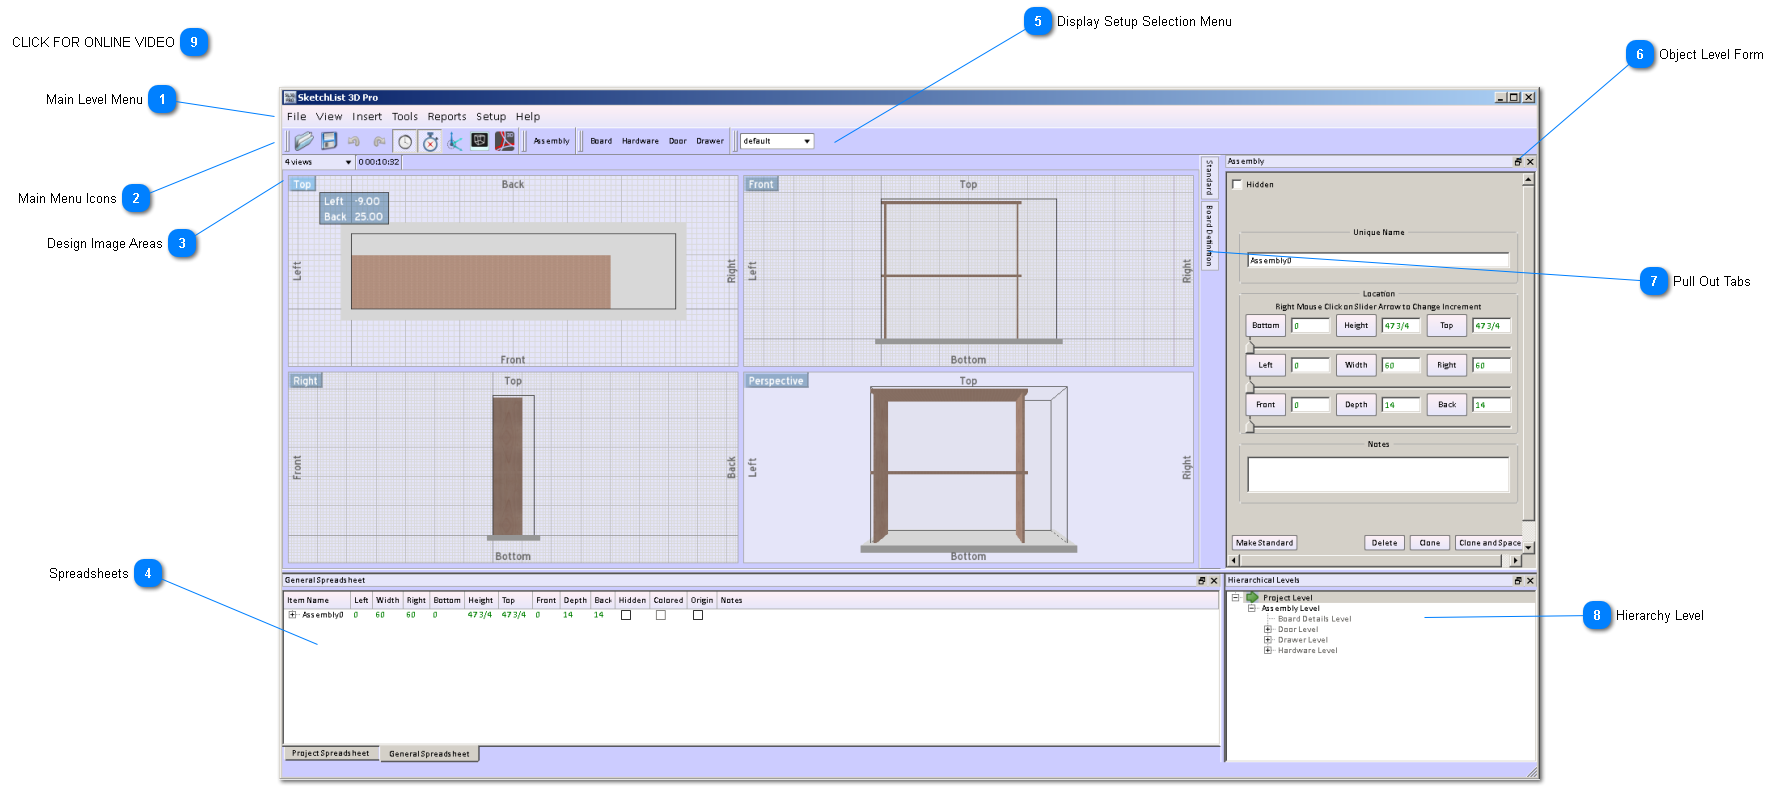Open the 3D wireframe view icon
Viewport: 1780px width, 788px height.
click(x=480, y=141)
